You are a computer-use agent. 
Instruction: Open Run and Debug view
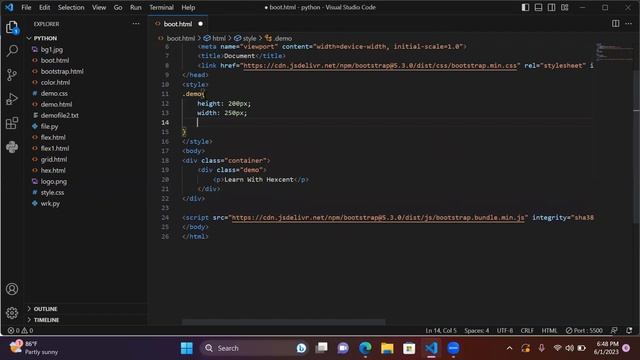(x=12, y=99)
